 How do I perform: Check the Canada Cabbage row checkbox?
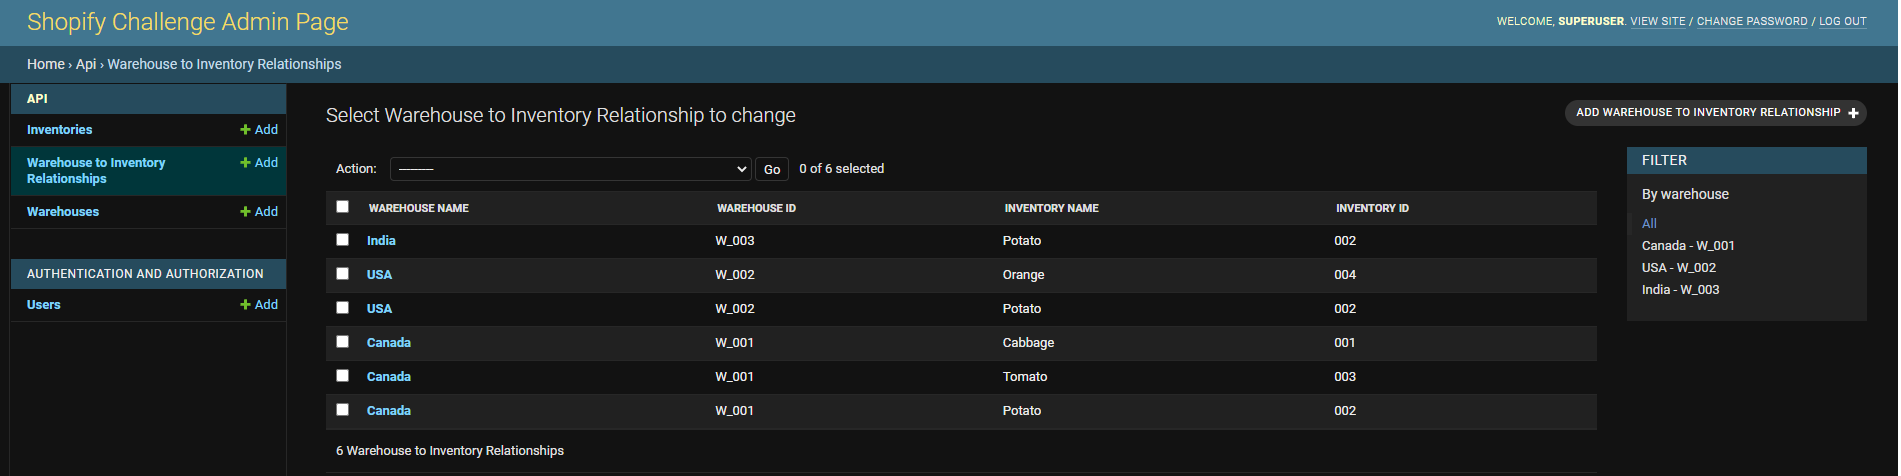pyautogui.click(x=343, y=342)
